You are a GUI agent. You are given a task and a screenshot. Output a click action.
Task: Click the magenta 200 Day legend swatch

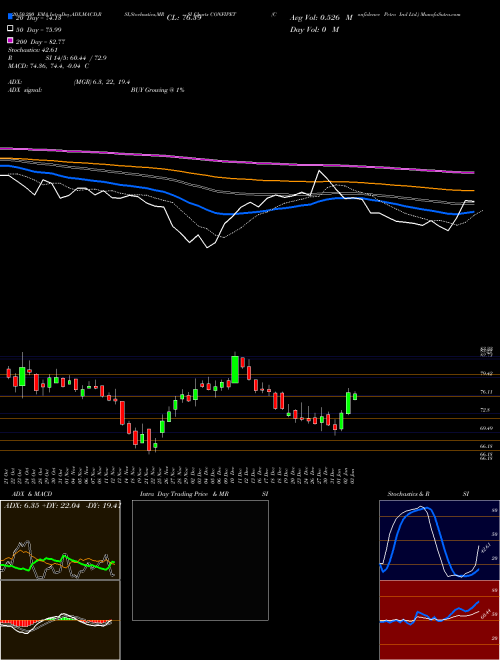pyautogui.click(x=11, y=40)
